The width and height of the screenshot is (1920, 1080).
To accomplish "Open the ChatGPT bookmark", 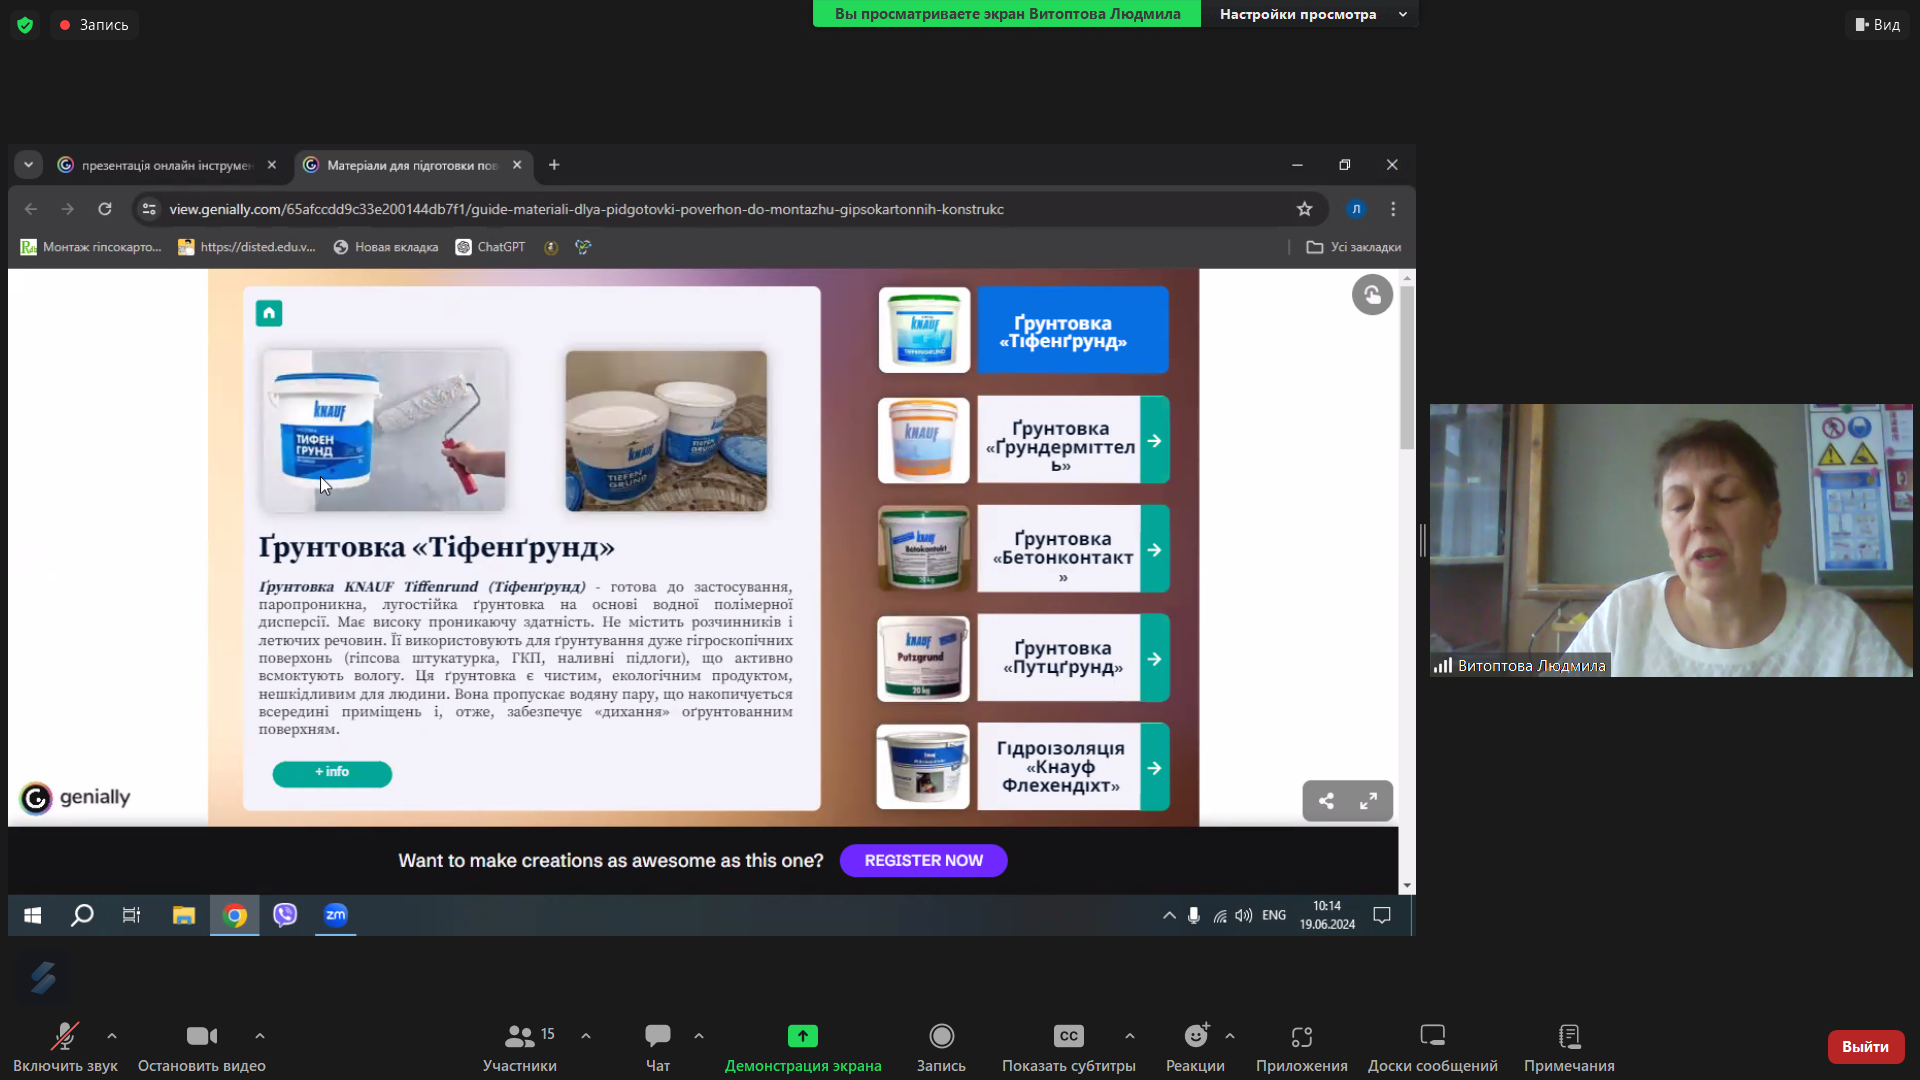I will coord(490,247).
